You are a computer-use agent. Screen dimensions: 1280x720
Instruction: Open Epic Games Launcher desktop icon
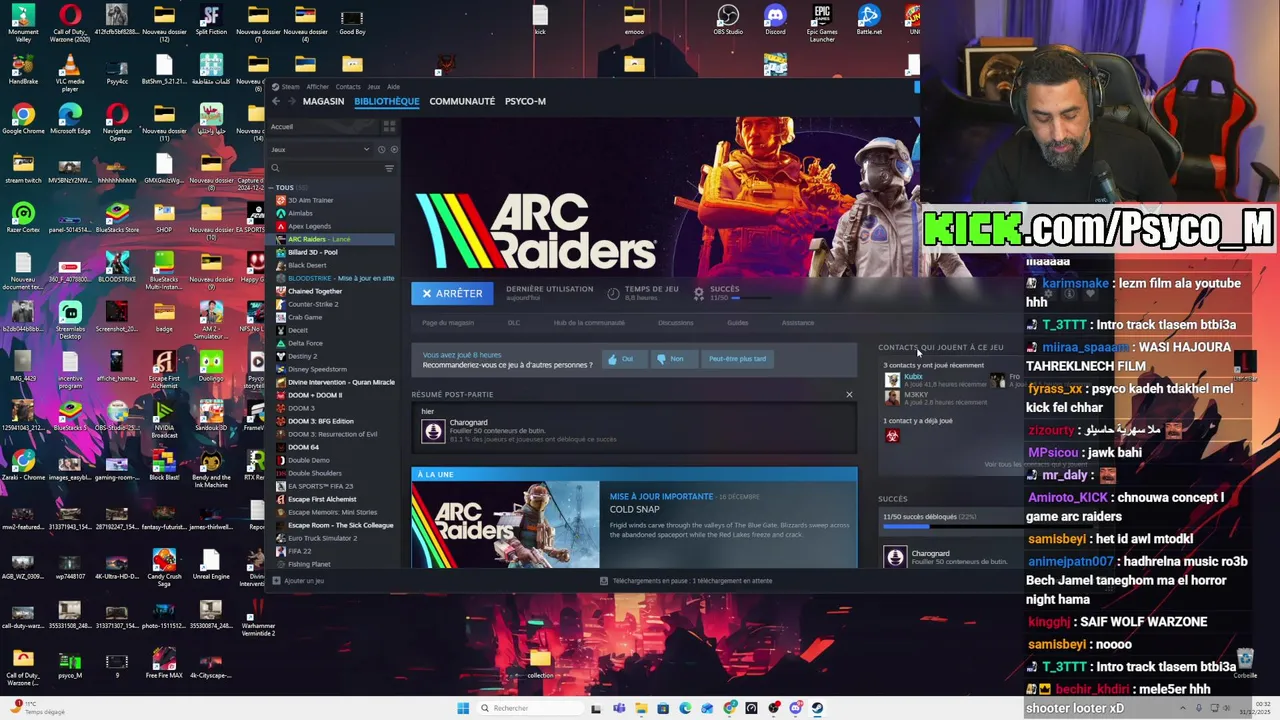pyautogui.click(x=822, y=23)
